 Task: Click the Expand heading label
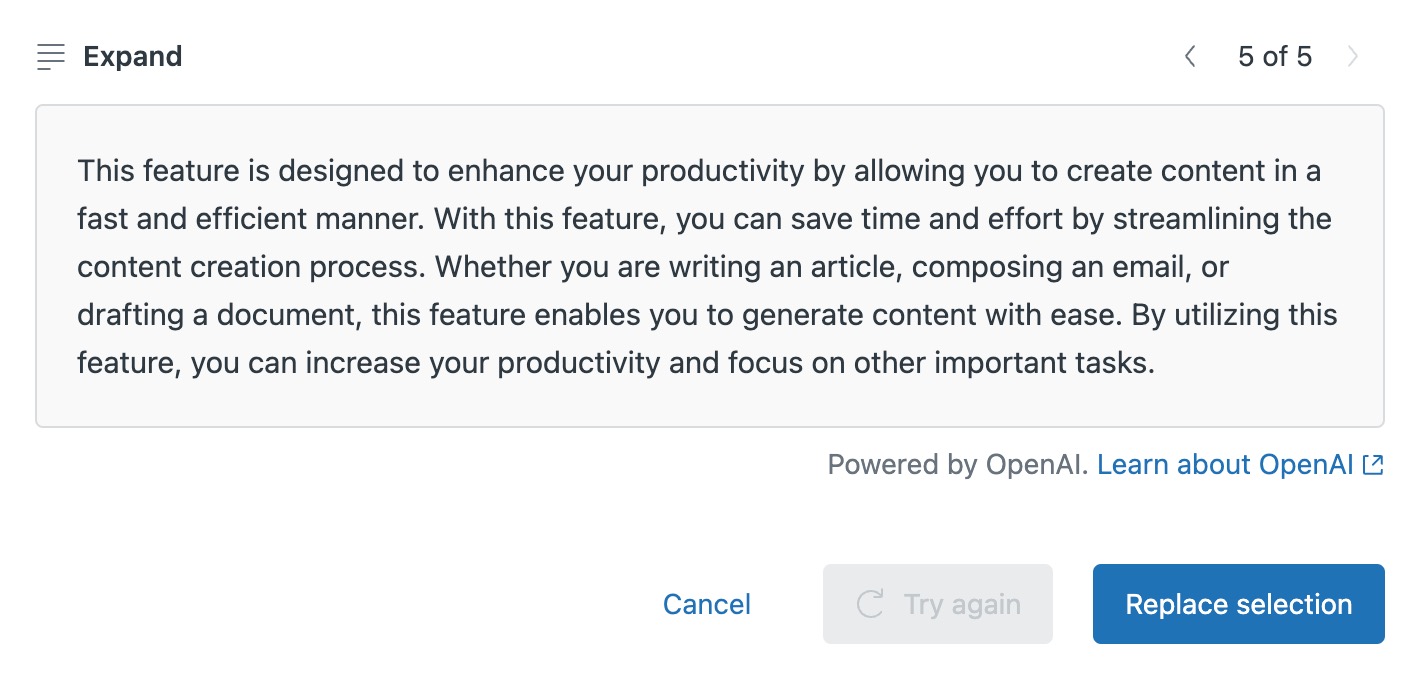click(x=133, y=57)
